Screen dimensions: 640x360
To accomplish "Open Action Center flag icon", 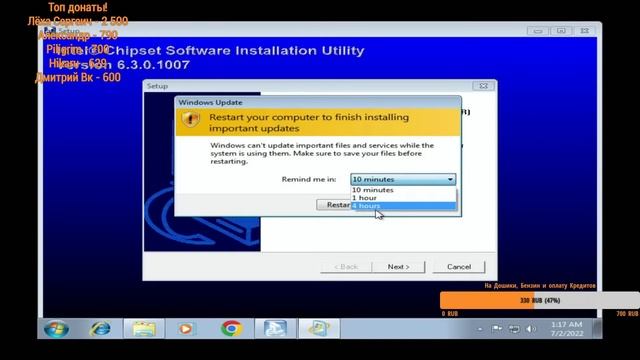I will 497,329.
